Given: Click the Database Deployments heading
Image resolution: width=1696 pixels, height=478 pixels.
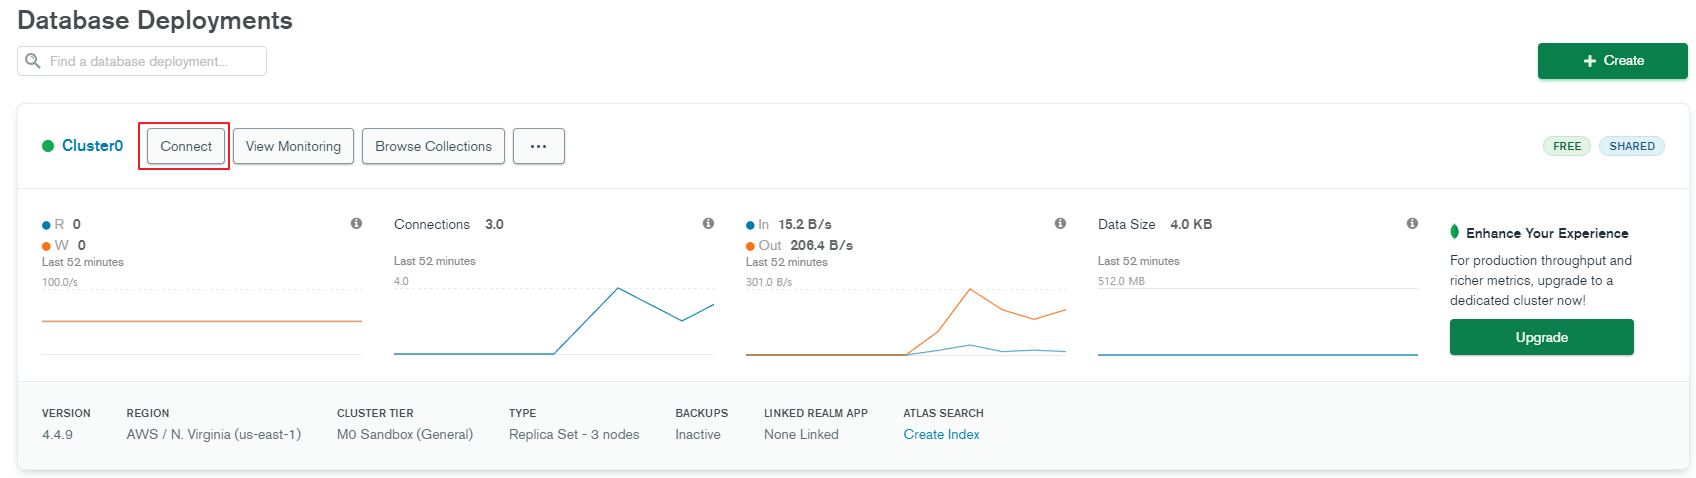Looking at the screenshot, I should 155,20.
